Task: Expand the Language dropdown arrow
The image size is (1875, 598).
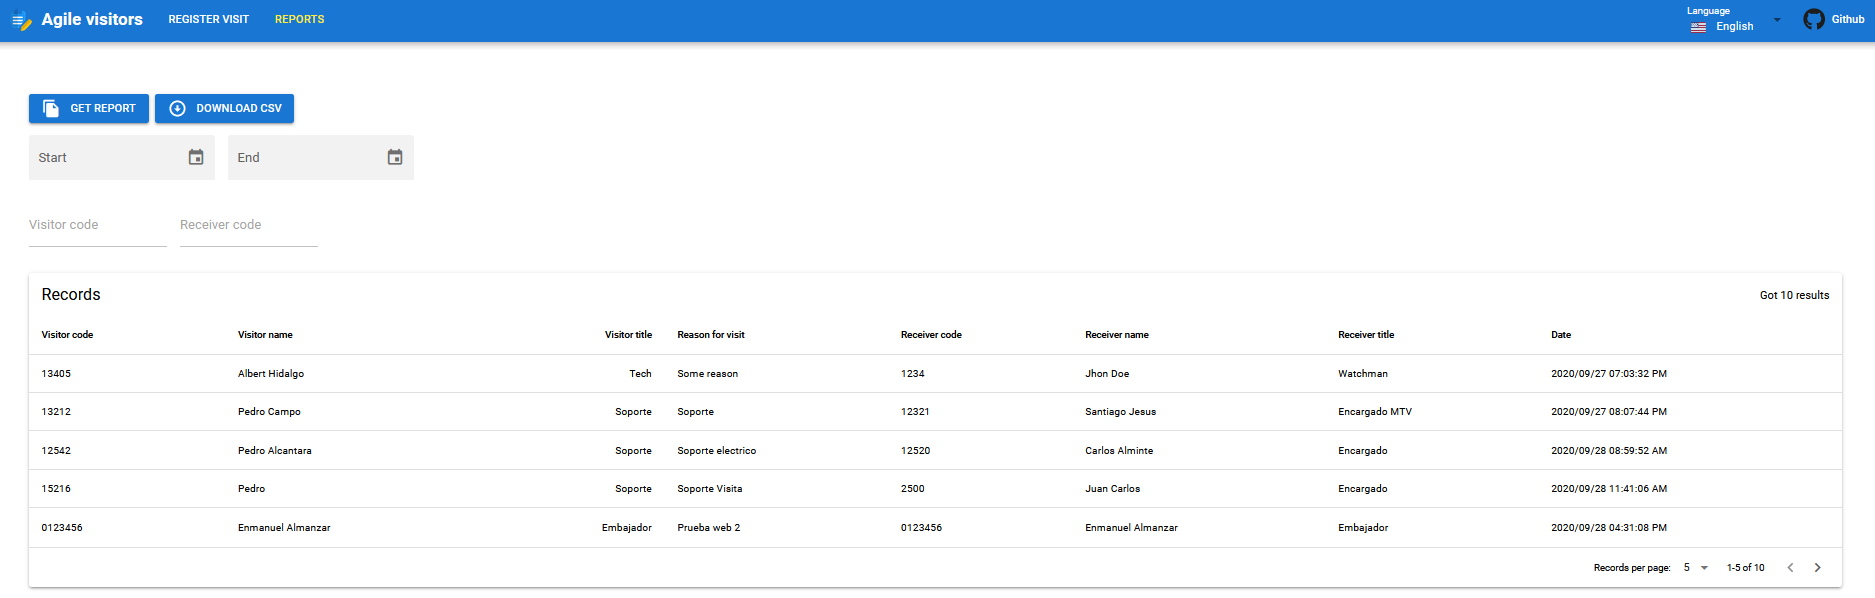Action: [1777, 20]
